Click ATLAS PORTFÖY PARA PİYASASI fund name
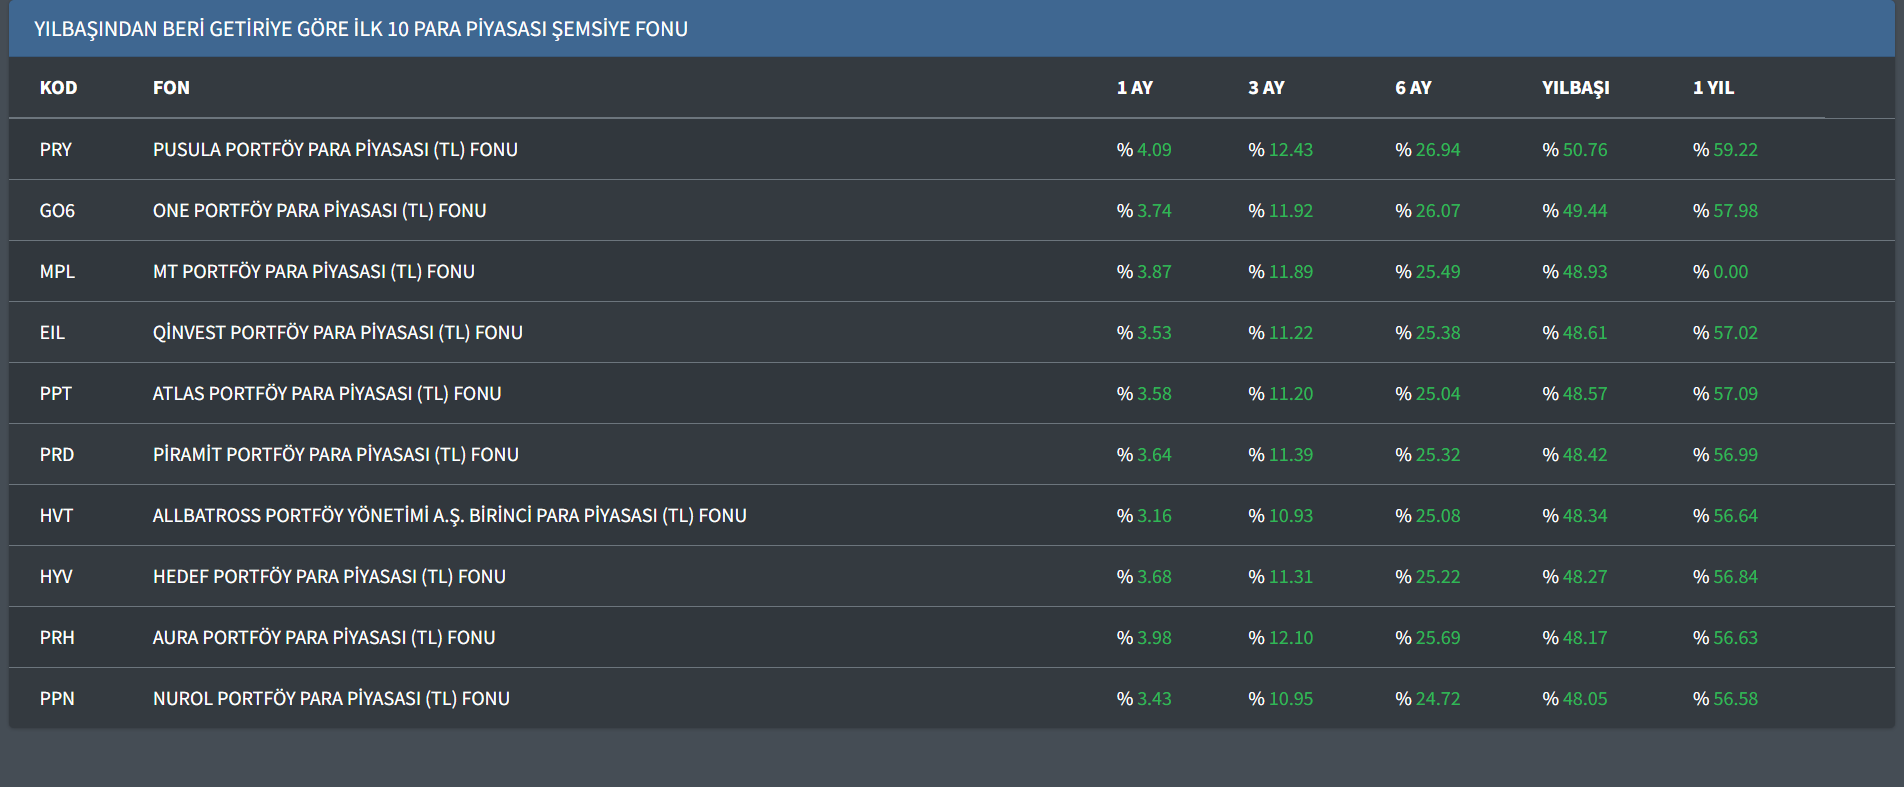Screen dimensions: 1904x787 (327, 394)
